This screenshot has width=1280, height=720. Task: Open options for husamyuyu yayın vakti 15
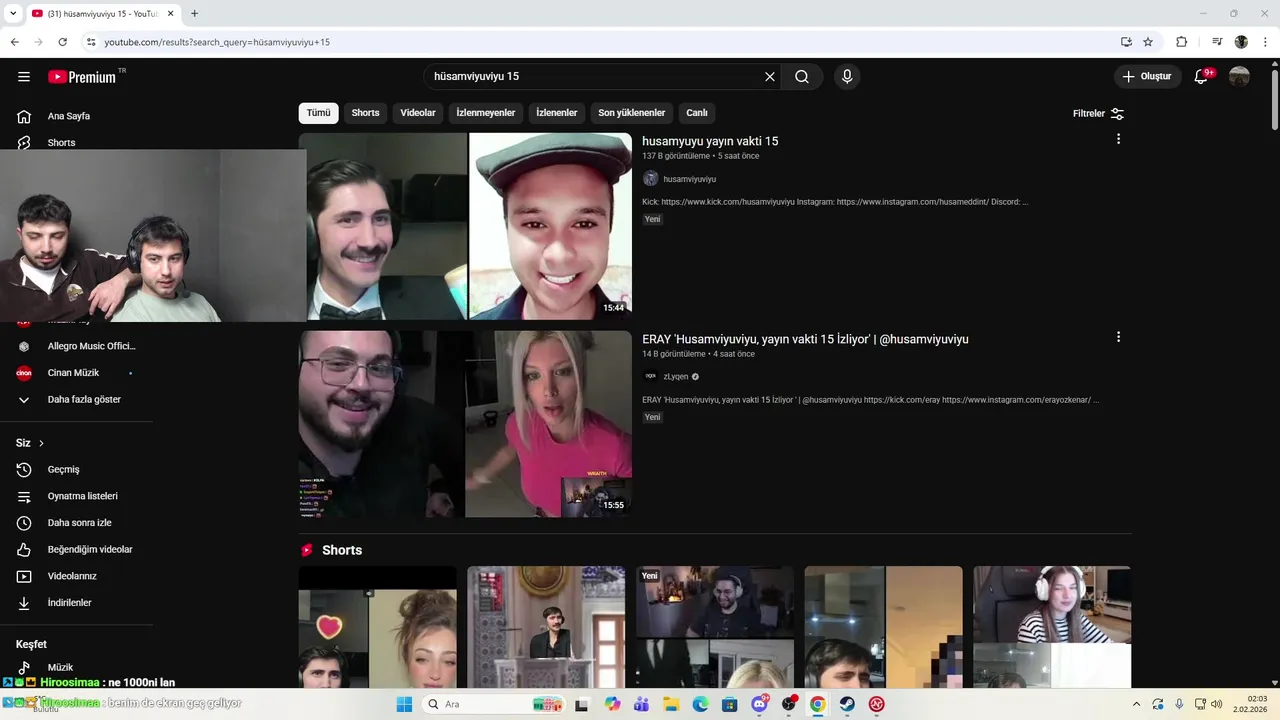tap(1118, 139)
